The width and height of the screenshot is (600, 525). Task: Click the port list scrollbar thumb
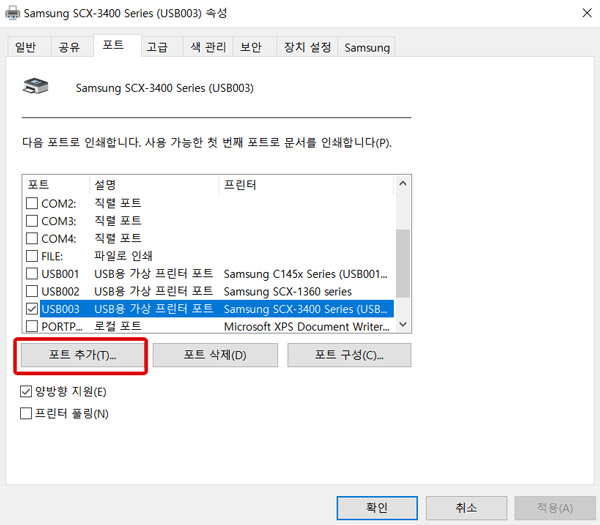pyautogui.click(x=402, y=263)
